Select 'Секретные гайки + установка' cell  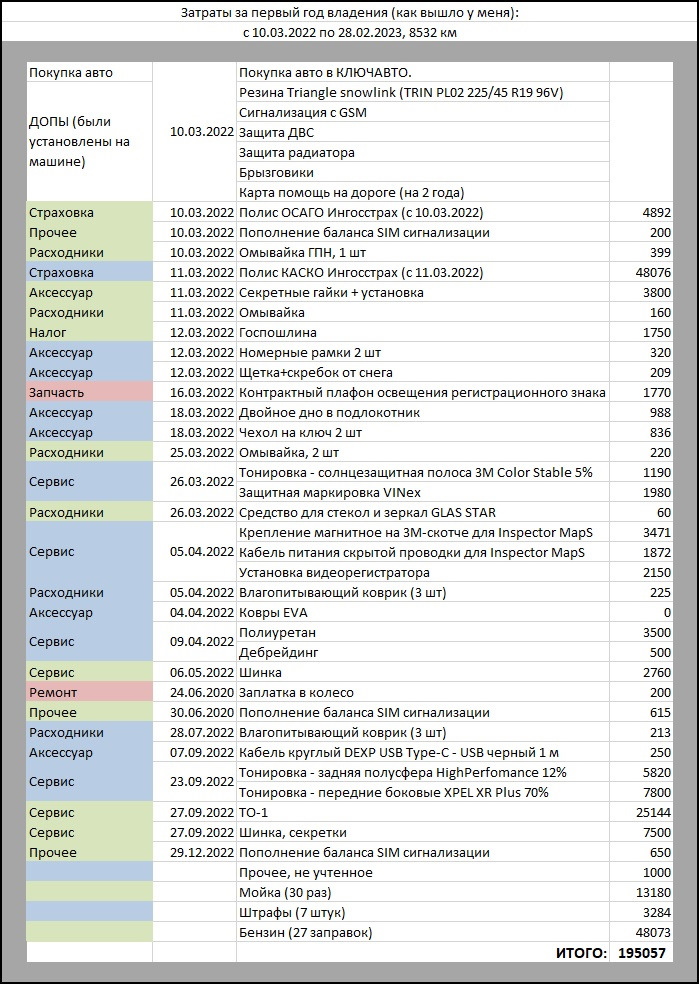tap(423, 292)
